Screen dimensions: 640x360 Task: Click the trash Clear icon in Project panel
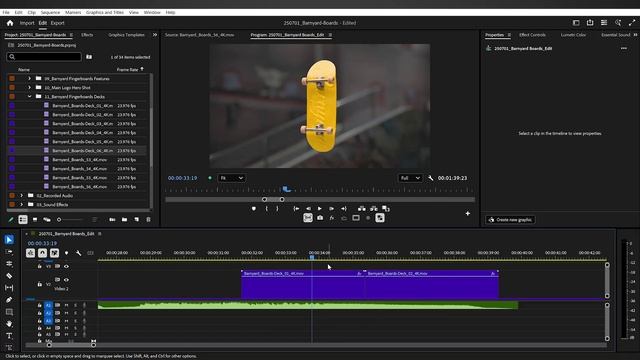pos(148,220)
